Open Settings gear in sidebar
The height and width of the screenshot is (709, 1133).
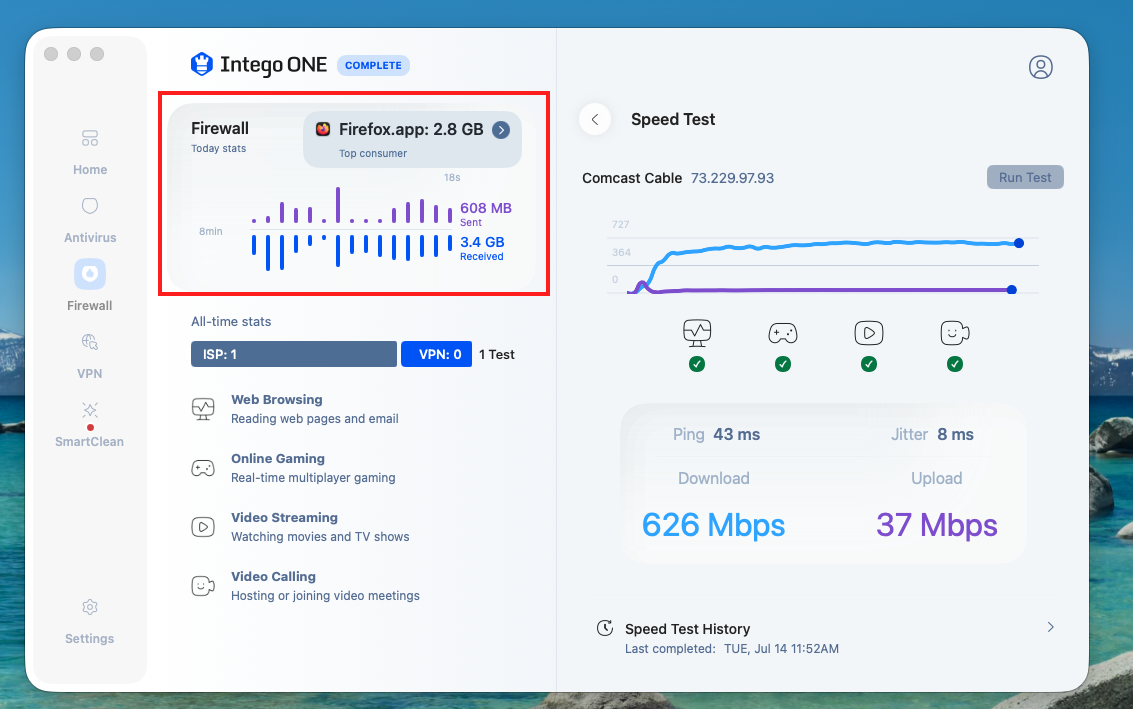(90, 622)
